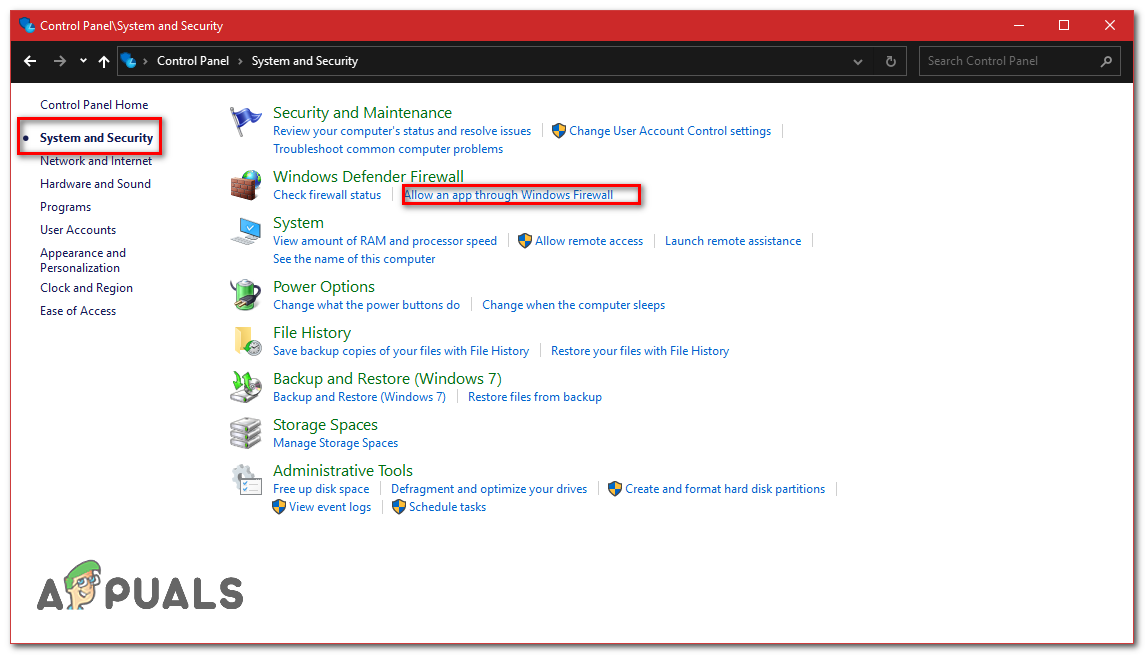1145x655 pixels.
Task: Click the Back navigation arrow
Action: tap(29, 61)
